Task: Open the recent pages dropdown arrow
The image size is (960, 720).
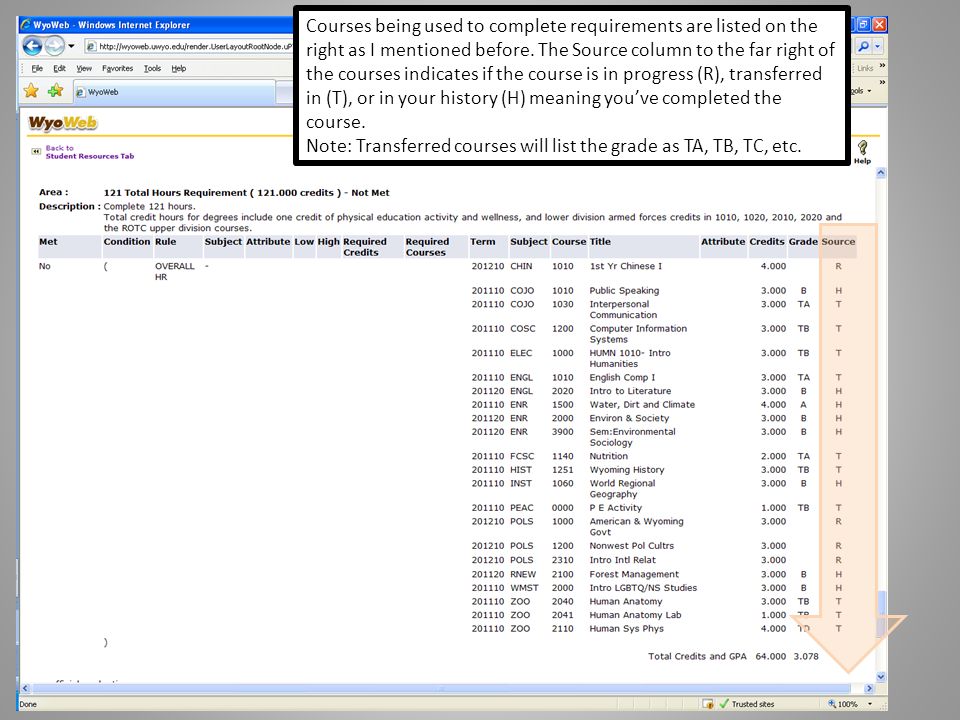Action: (x=72, y=46)
